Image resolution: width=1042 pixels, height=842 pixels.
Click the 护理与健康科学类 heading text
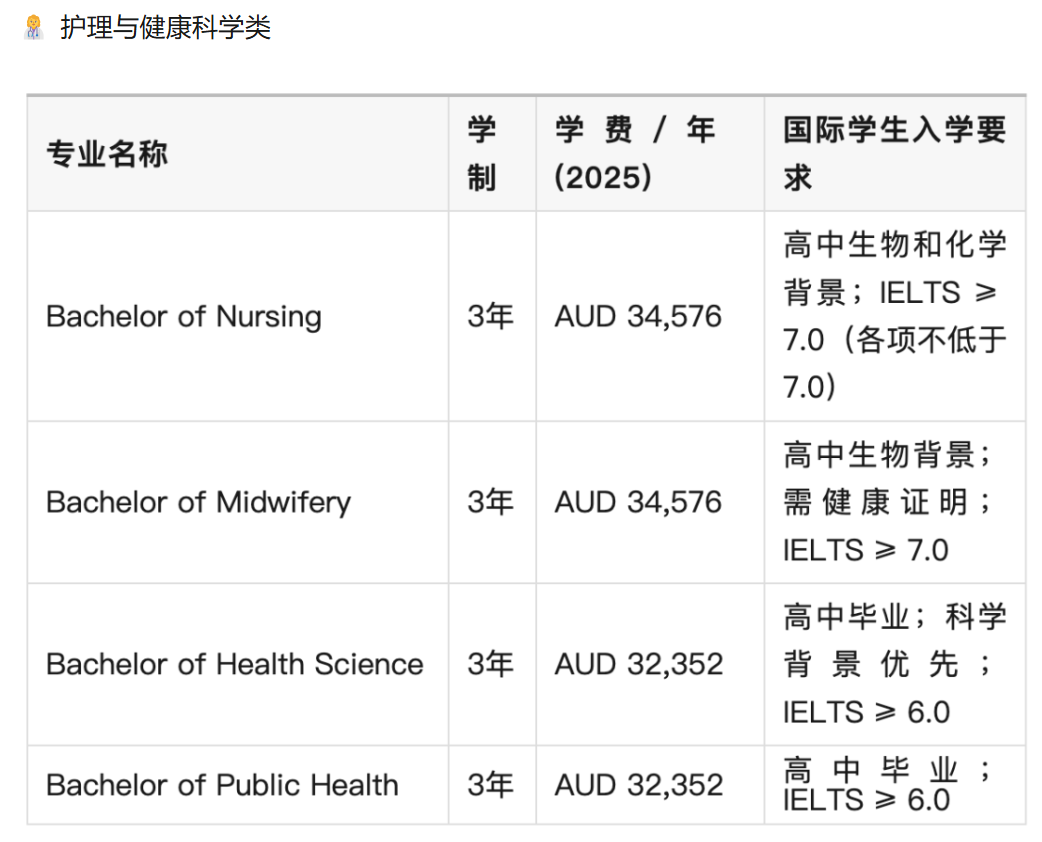pos(165,27)
